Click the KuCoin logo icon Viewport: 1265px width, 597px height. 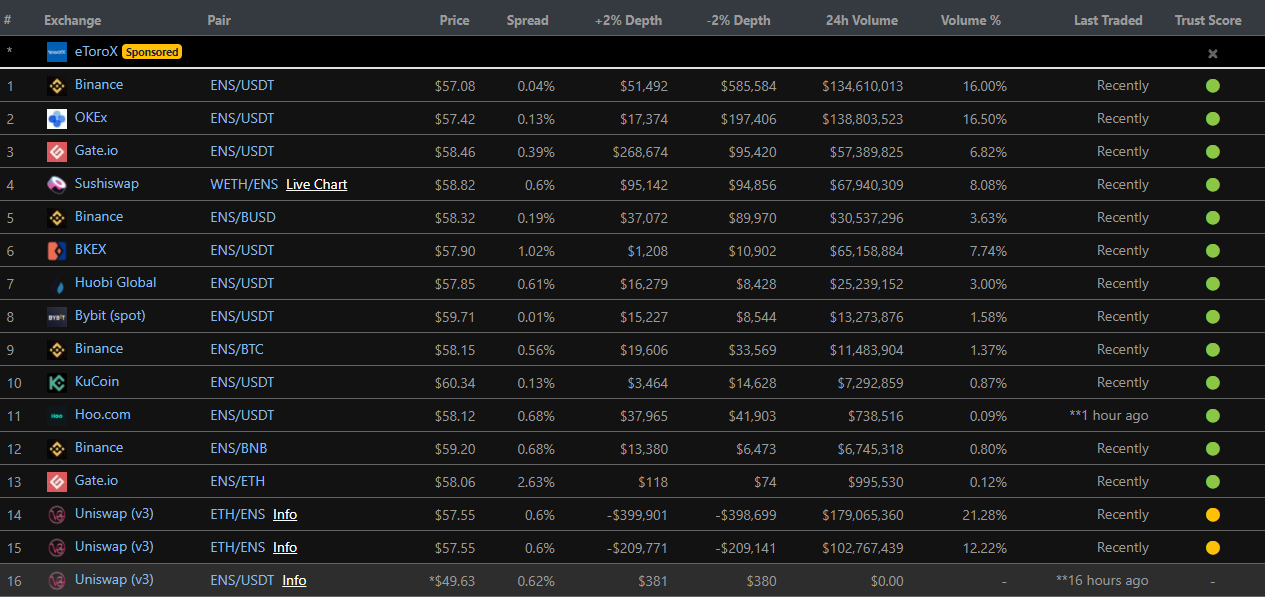[x=57, y=383]
